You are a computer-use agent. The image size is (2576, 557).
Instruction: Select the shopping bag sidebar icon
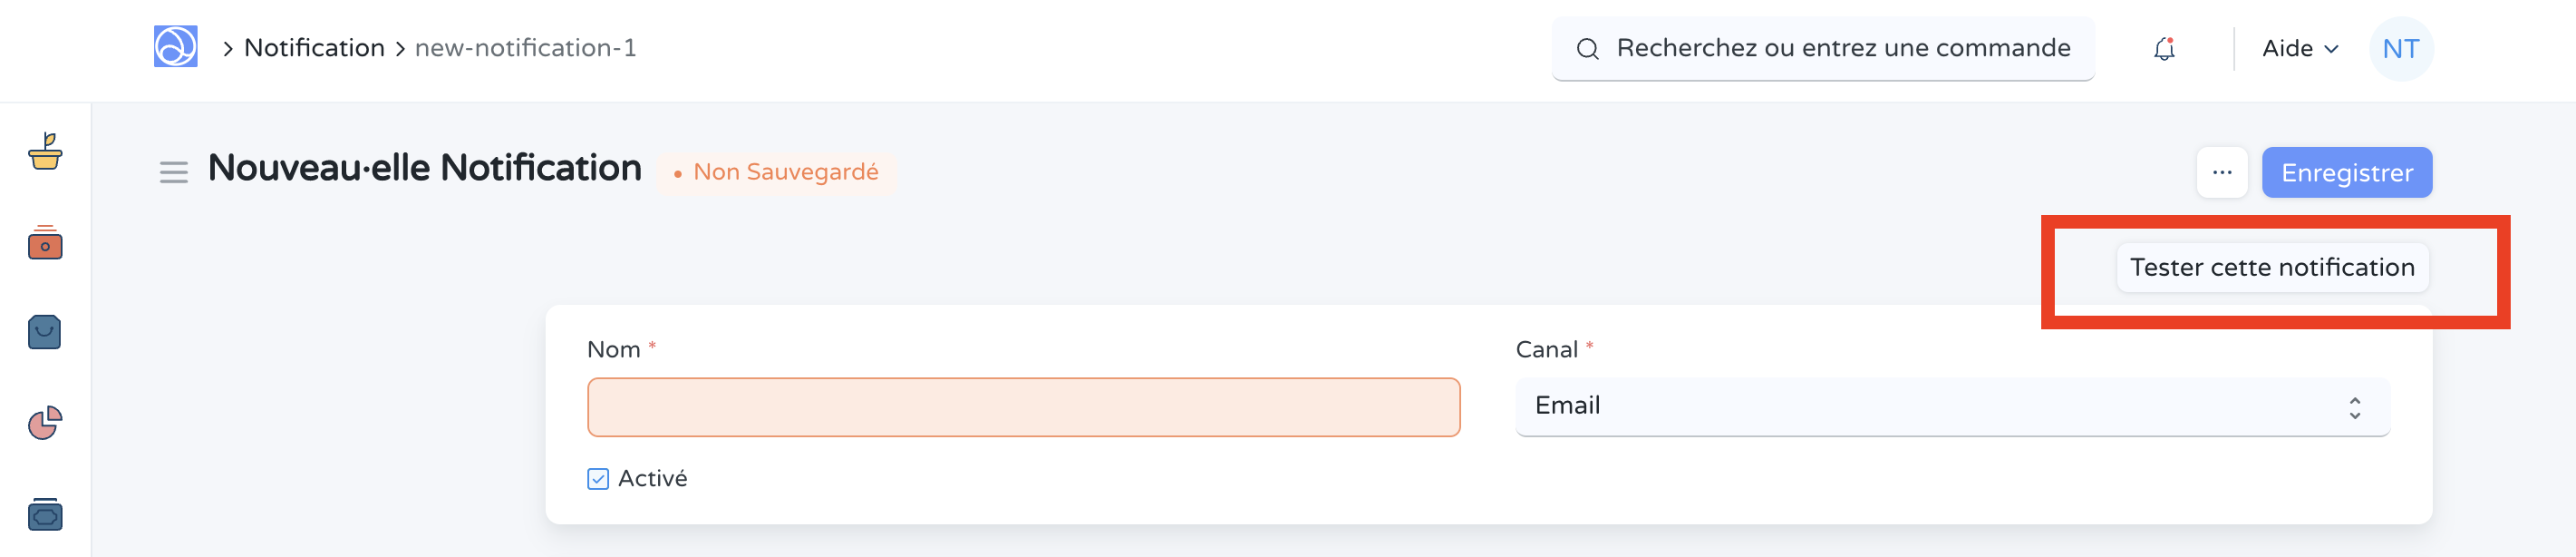[45, 332]
